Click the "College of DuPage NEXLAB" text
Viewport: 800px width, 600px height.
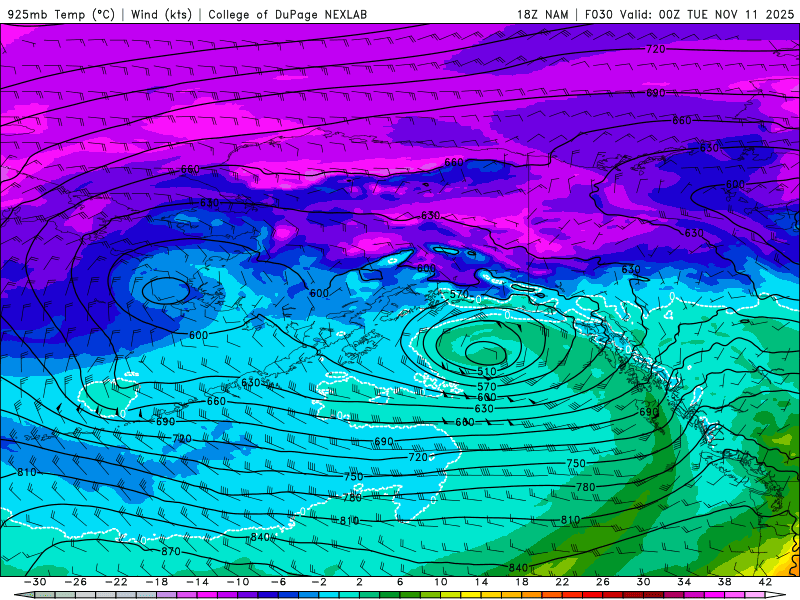pos(287,15)
